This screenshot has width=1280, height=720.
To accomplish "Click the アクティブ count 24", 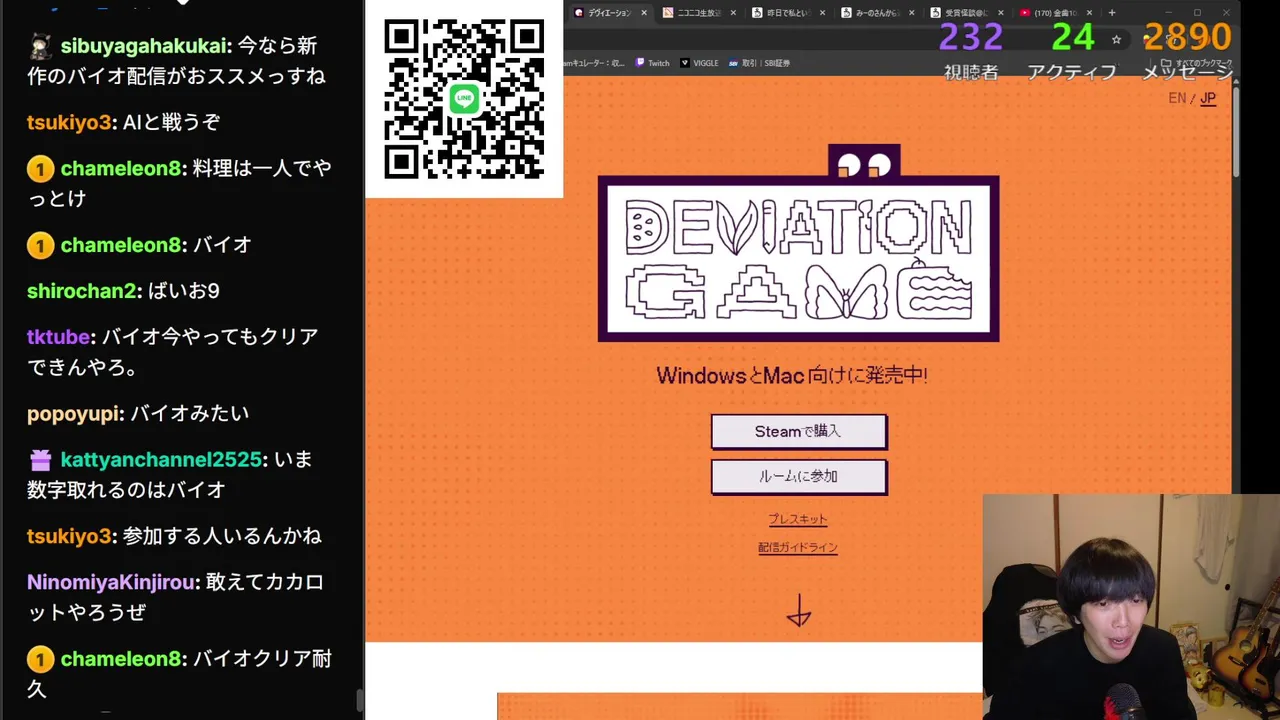I will tap(1073, 38).
